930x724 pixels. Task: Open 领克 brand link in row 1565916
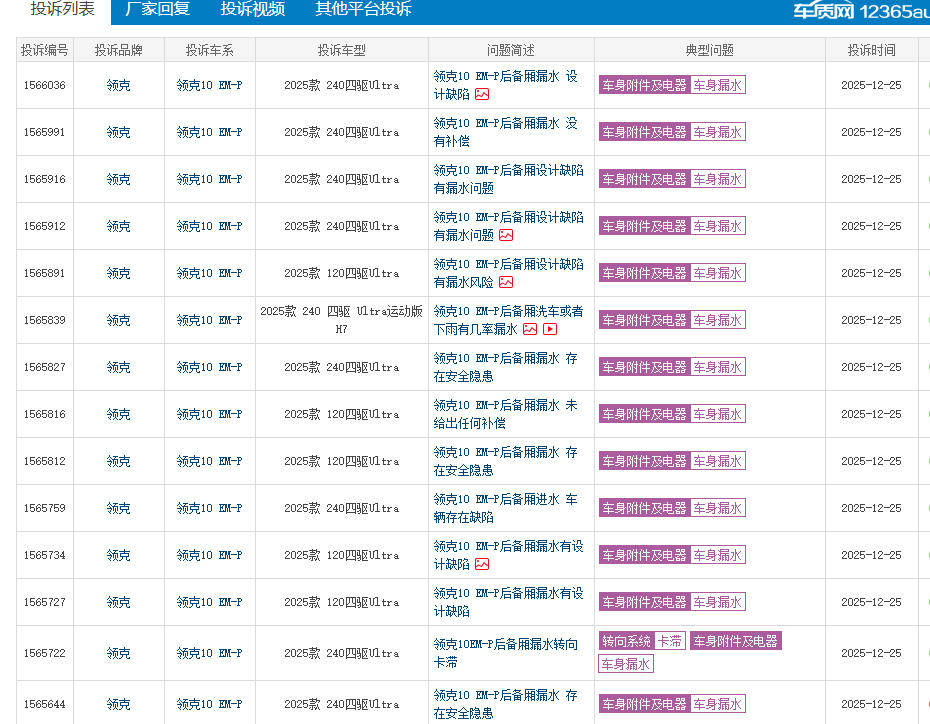pyautogui.click(x=118, y=179)
